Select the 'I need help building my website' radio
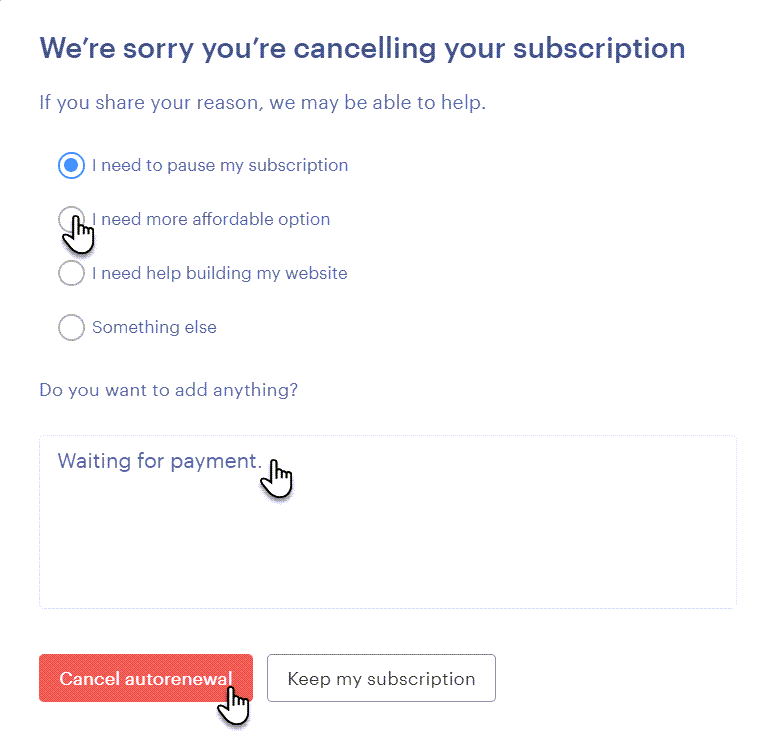This screenshot has height=732, width=777. point(71,273)
